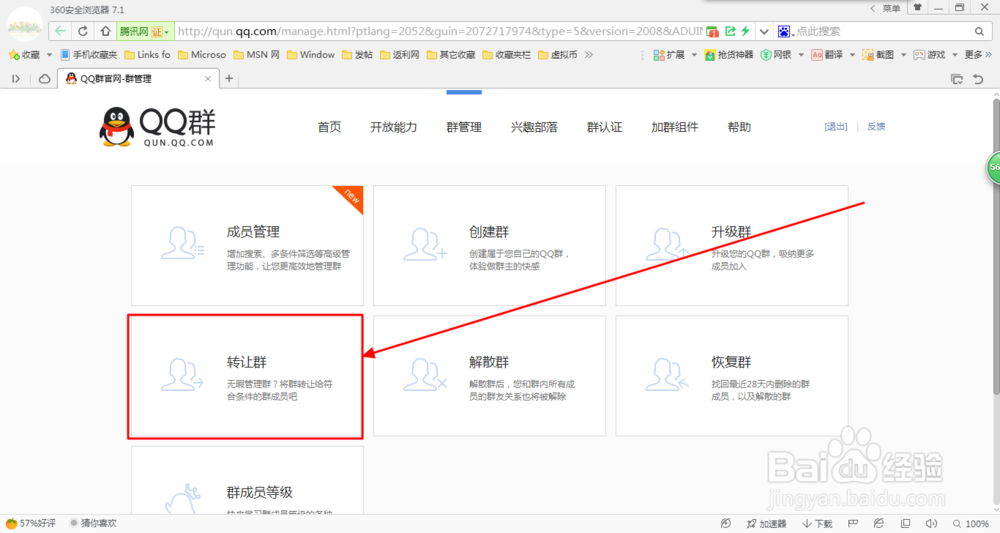Open the MSN 网 bookmark folder
Image resolution: width=1000 pixels, height=533 pixels.
(x=256, y=55)
